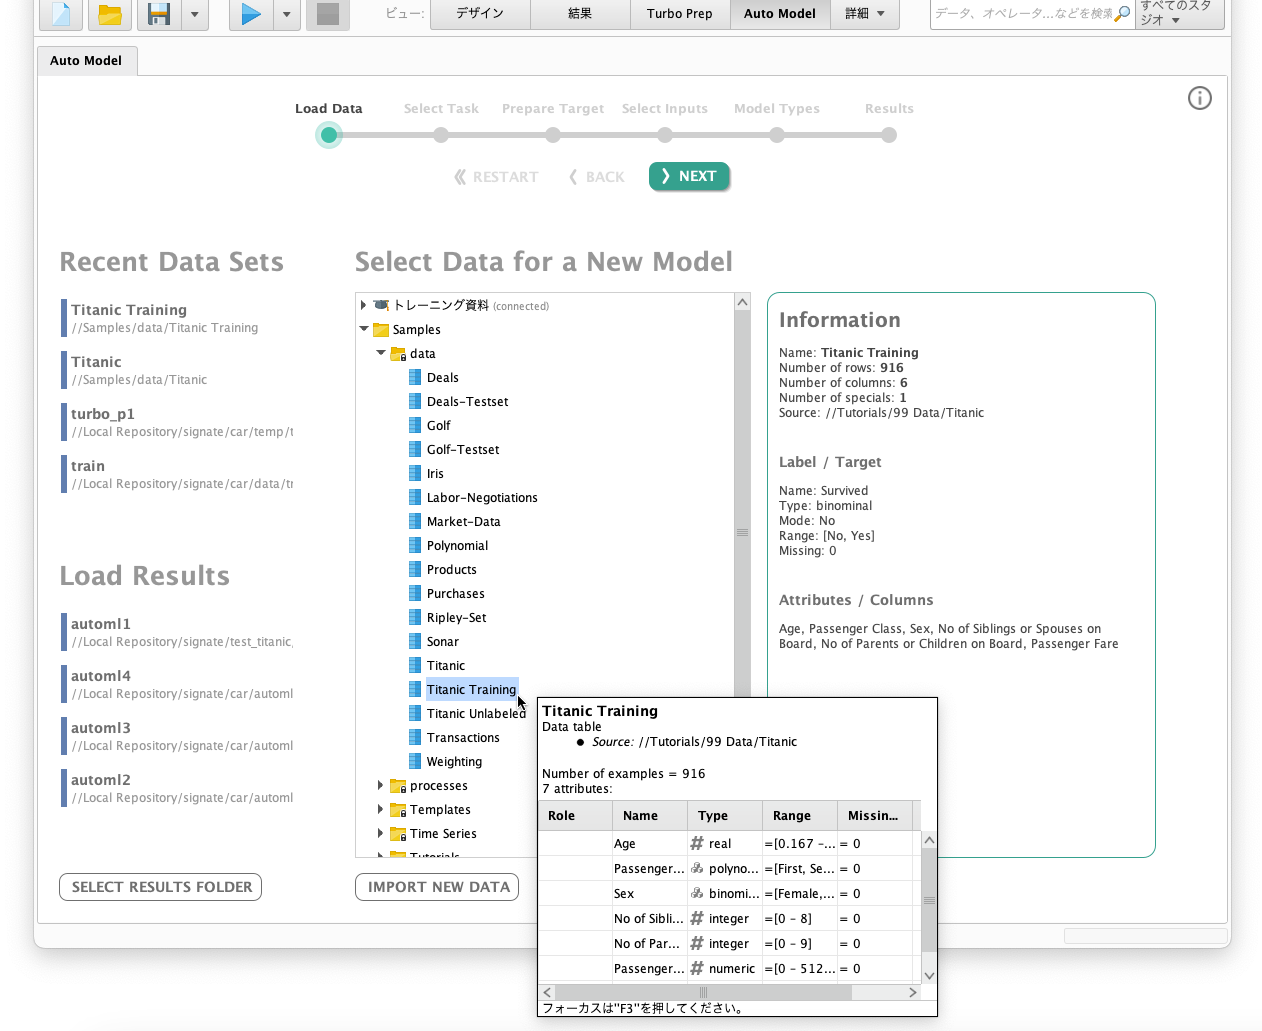Image resolution: width=1262 pixels, height=1031 pixels.
Task: Click the Select Task step marker dot
Action: [441, 135]
